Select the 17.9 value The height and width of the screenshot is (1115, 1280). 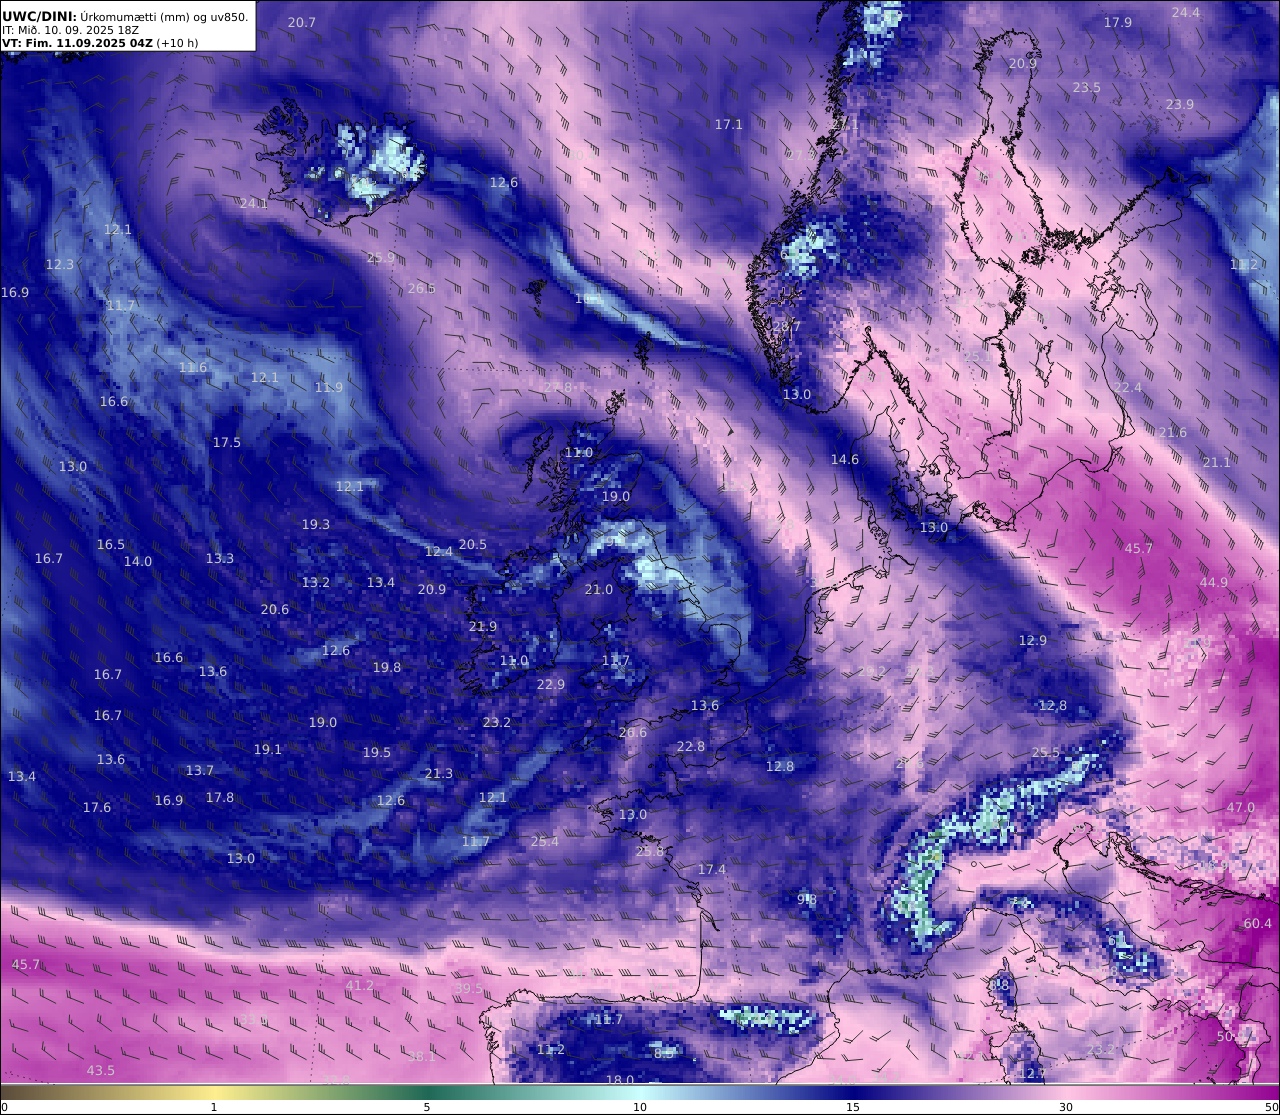coord(1118,23)
